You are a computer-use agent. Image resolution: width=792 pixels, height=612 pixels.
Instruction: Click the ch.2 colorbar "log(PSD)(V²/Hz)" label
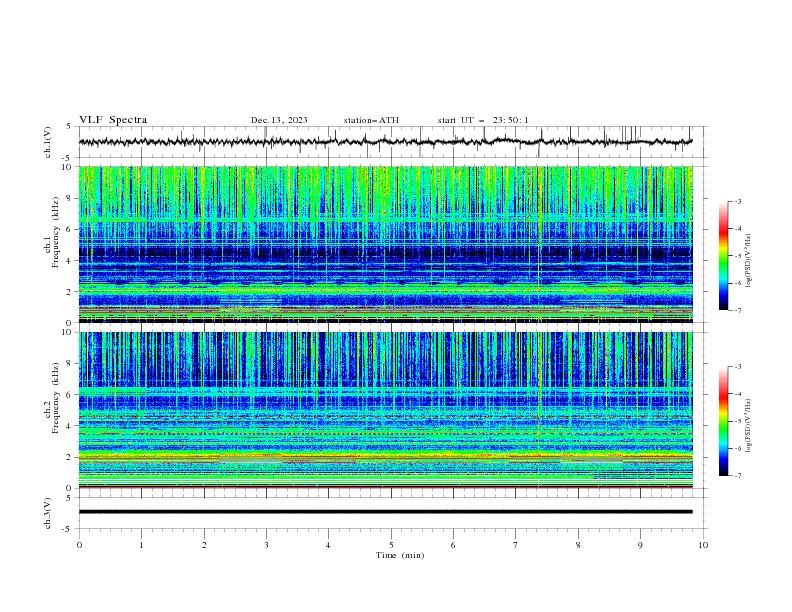[749, 426]
